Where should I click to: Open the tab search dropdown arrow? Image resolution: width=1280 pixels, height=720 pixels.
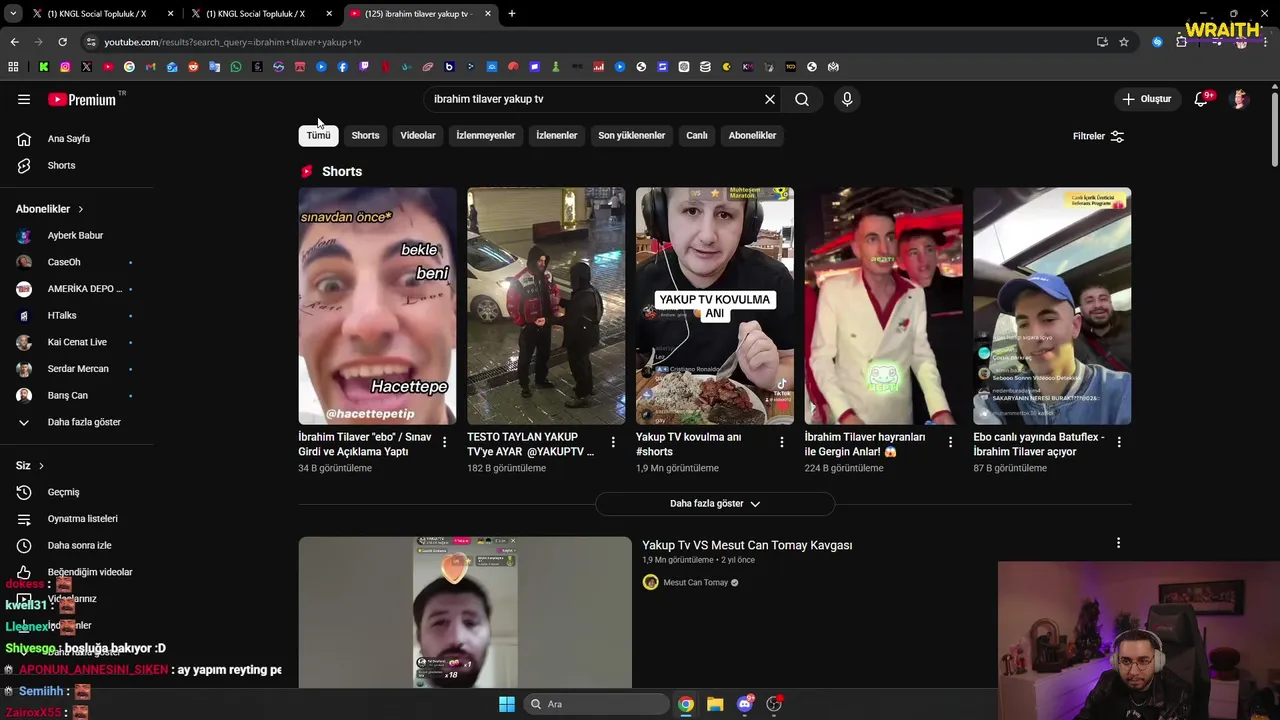click(x=13, y=14)
